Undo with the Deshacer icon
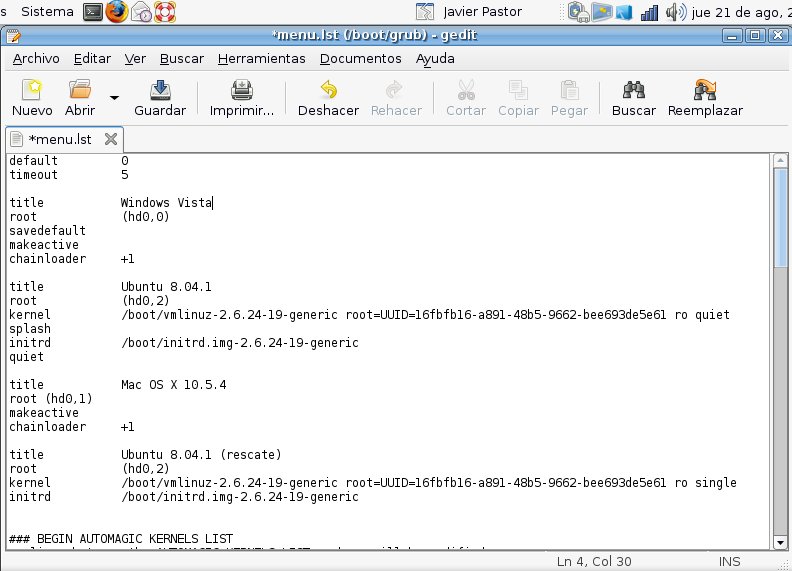The width and height of the screenshot is (792, 571). (329, 90)
